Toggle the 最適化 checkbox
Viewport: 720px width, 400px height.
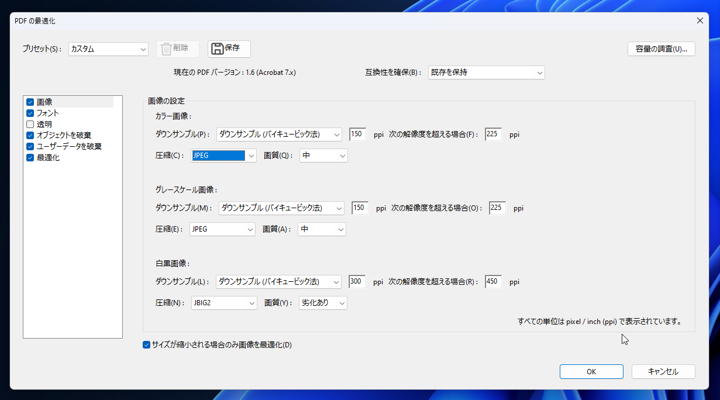[30, 158]
